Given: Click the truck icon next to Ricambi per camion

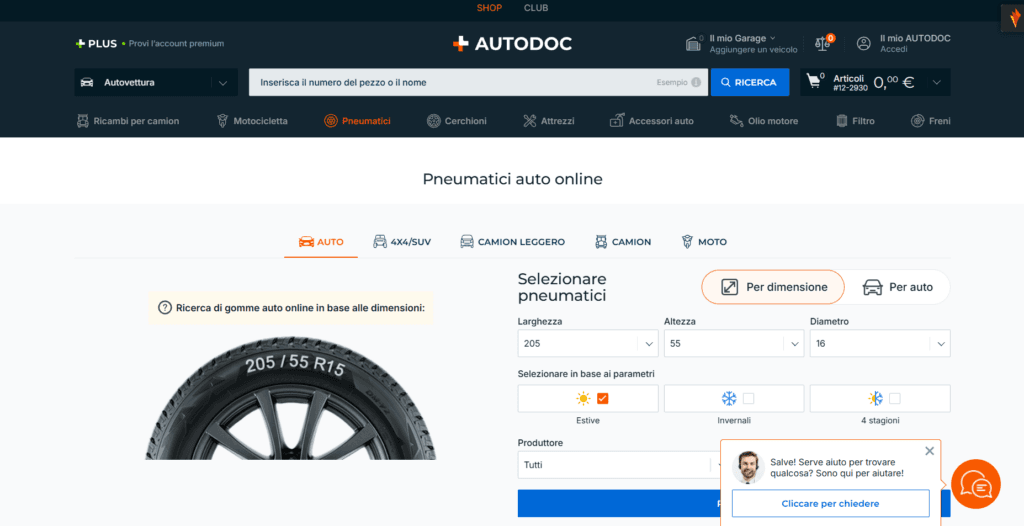Looking at the screenshot, I should click(x=82, y=121).
